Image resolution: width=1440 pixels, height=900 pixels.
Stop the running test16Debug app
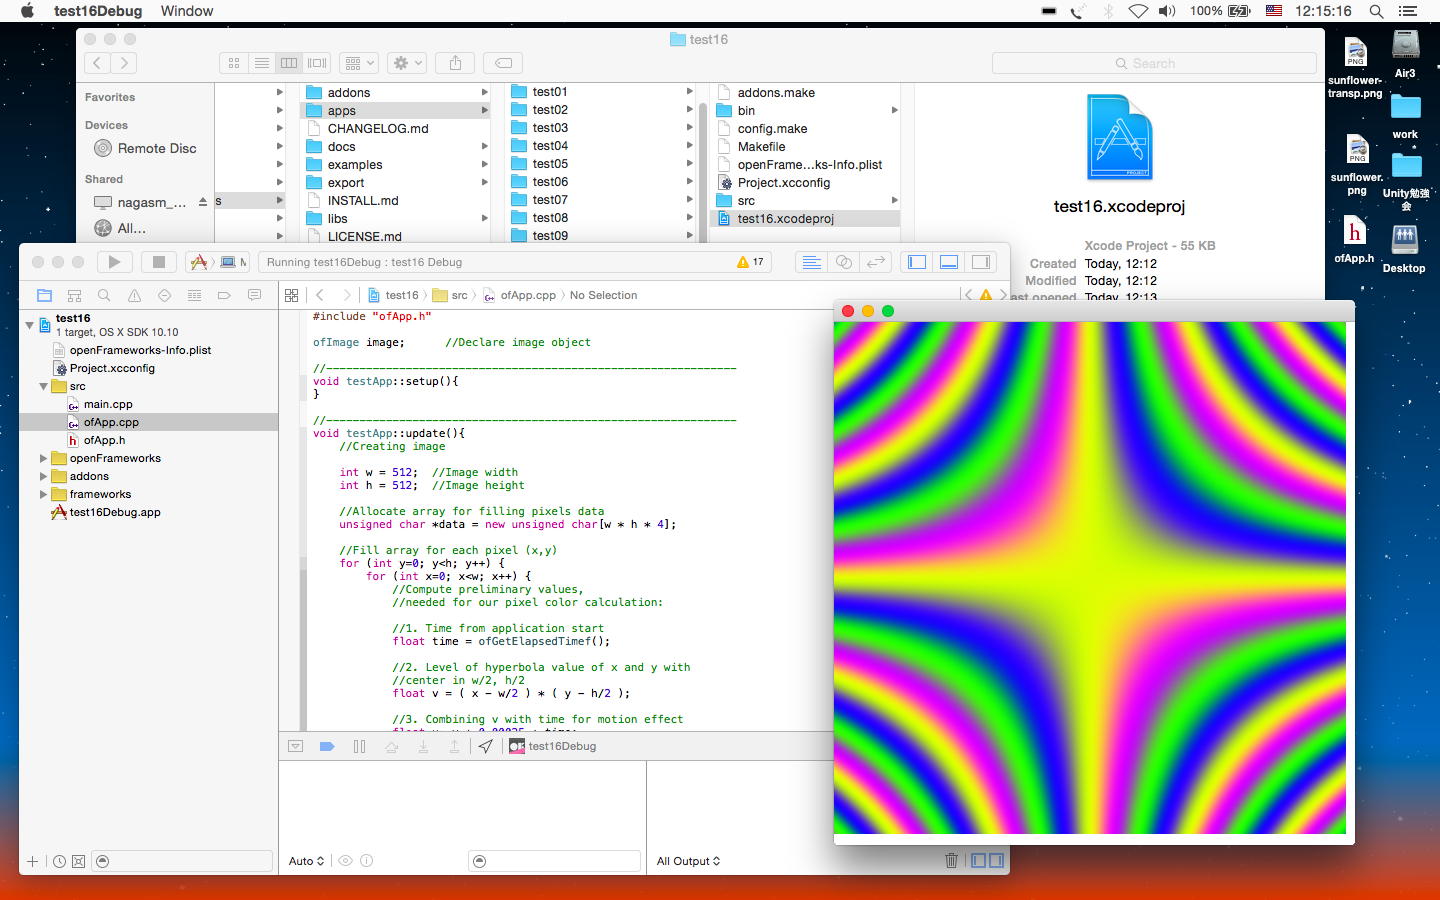click(158, 262)
